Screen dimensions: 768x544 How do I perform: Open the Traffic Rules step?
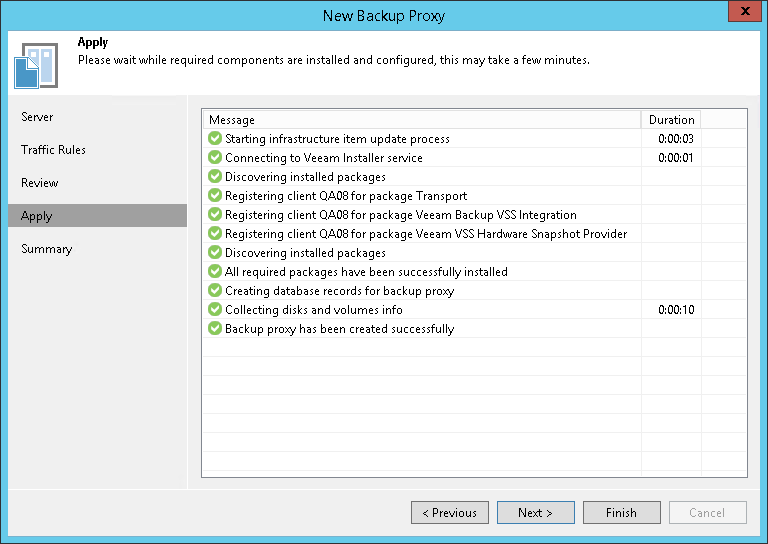point(53,150)
